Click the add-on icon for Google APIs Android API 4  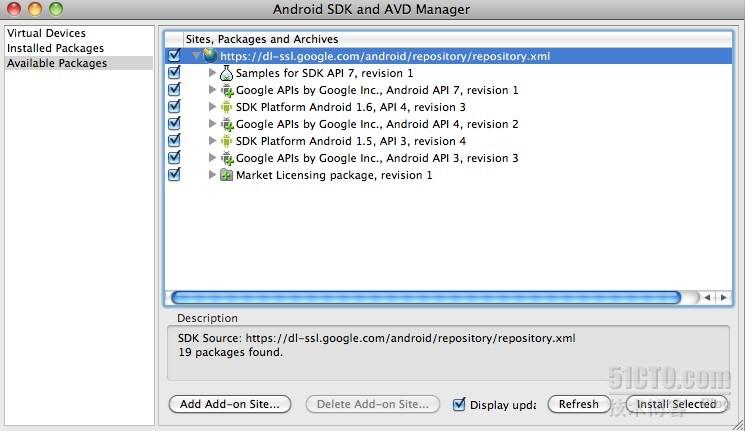point(227,125)
